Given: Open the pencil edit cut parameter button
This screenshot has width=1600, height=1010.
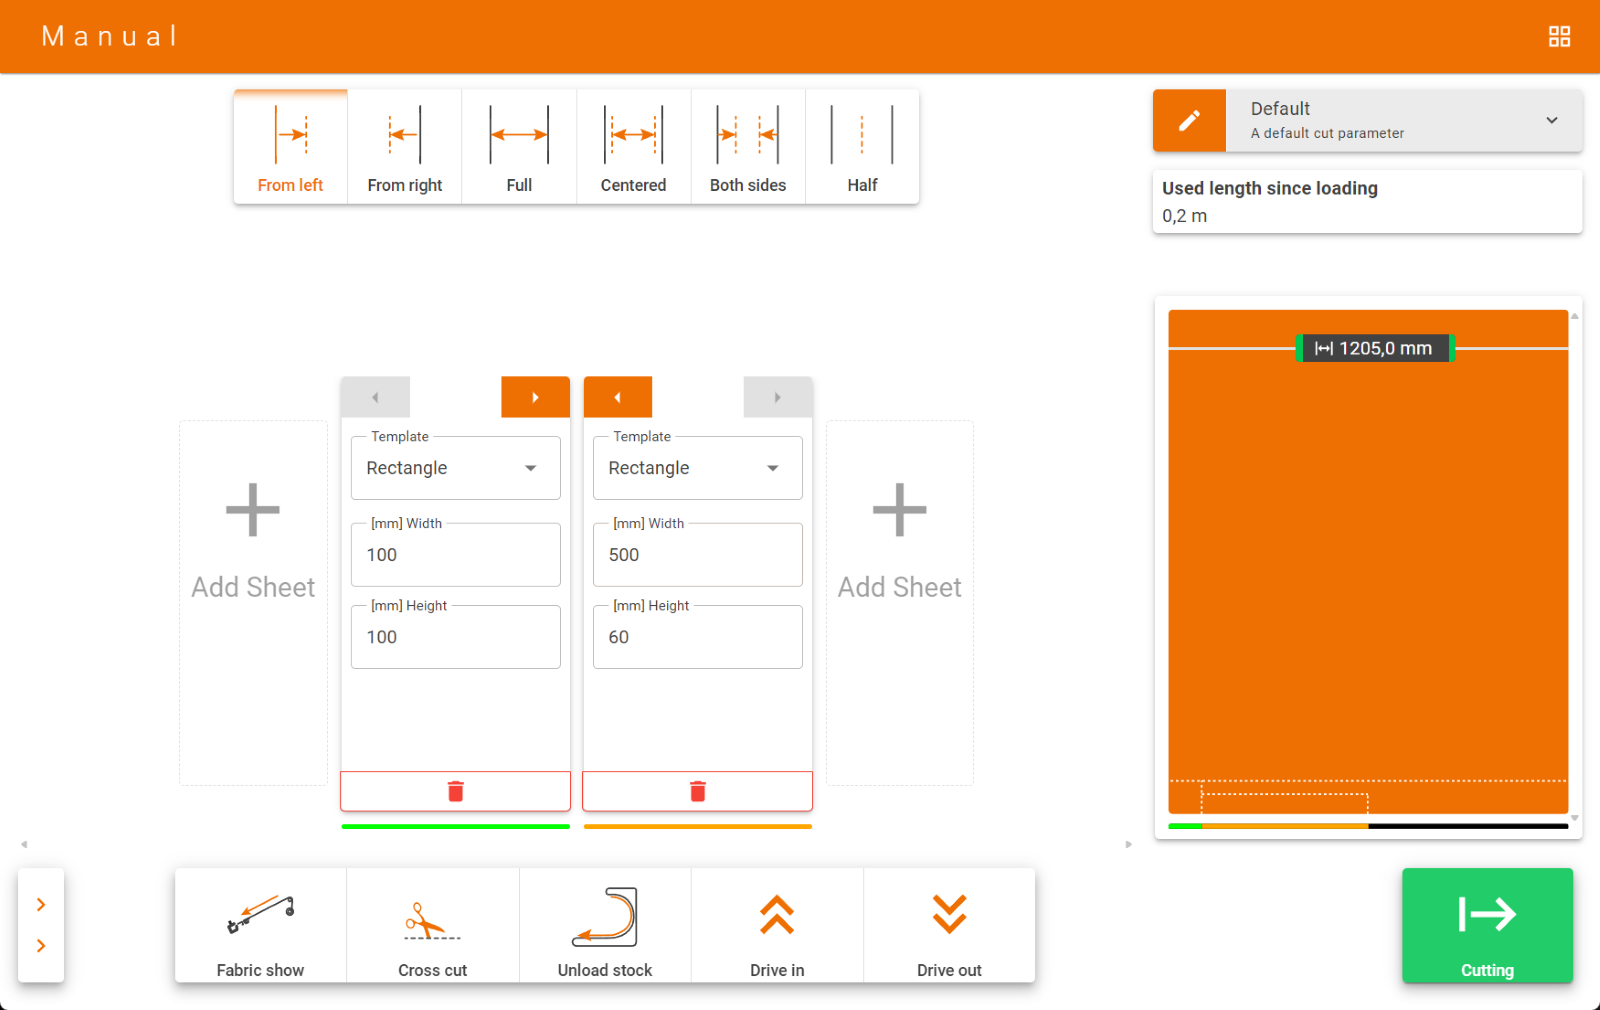Looking at the screenshot, I should (1189, 121).
